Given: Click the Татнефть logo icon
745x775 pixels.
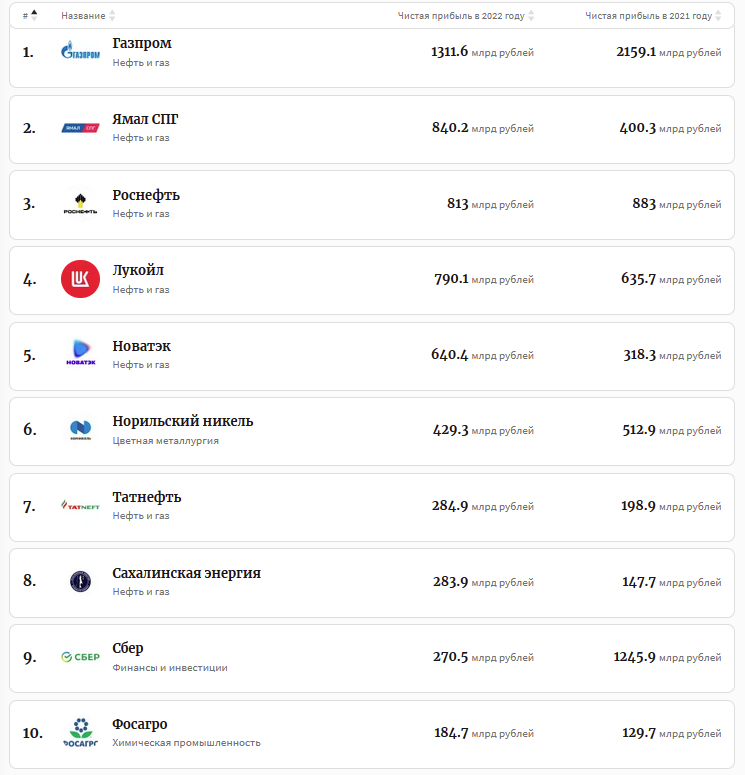Looking at the screenshot, I should [80, 506].
